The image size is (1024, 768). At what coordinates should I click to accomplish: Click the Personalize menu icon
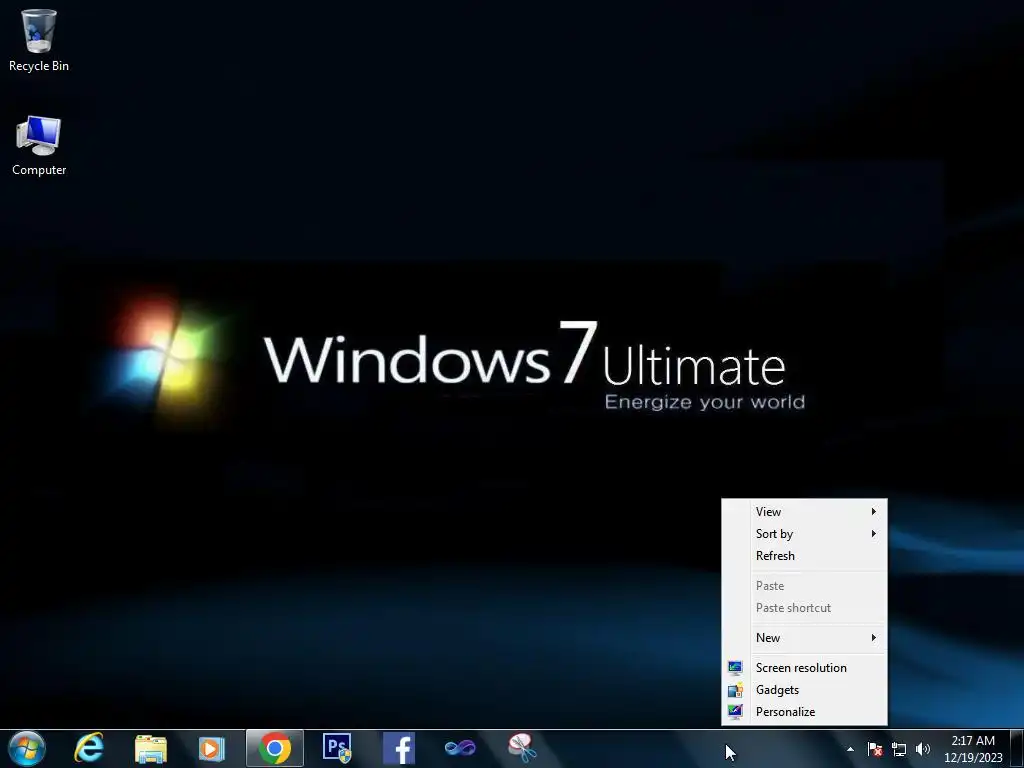735,712
